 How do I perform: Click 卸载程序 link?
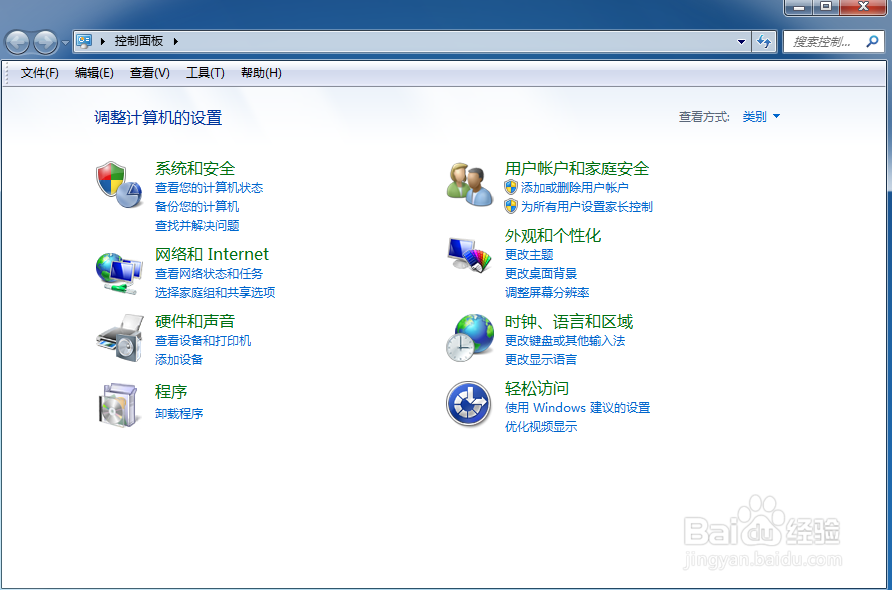click(x=179, y=414)
